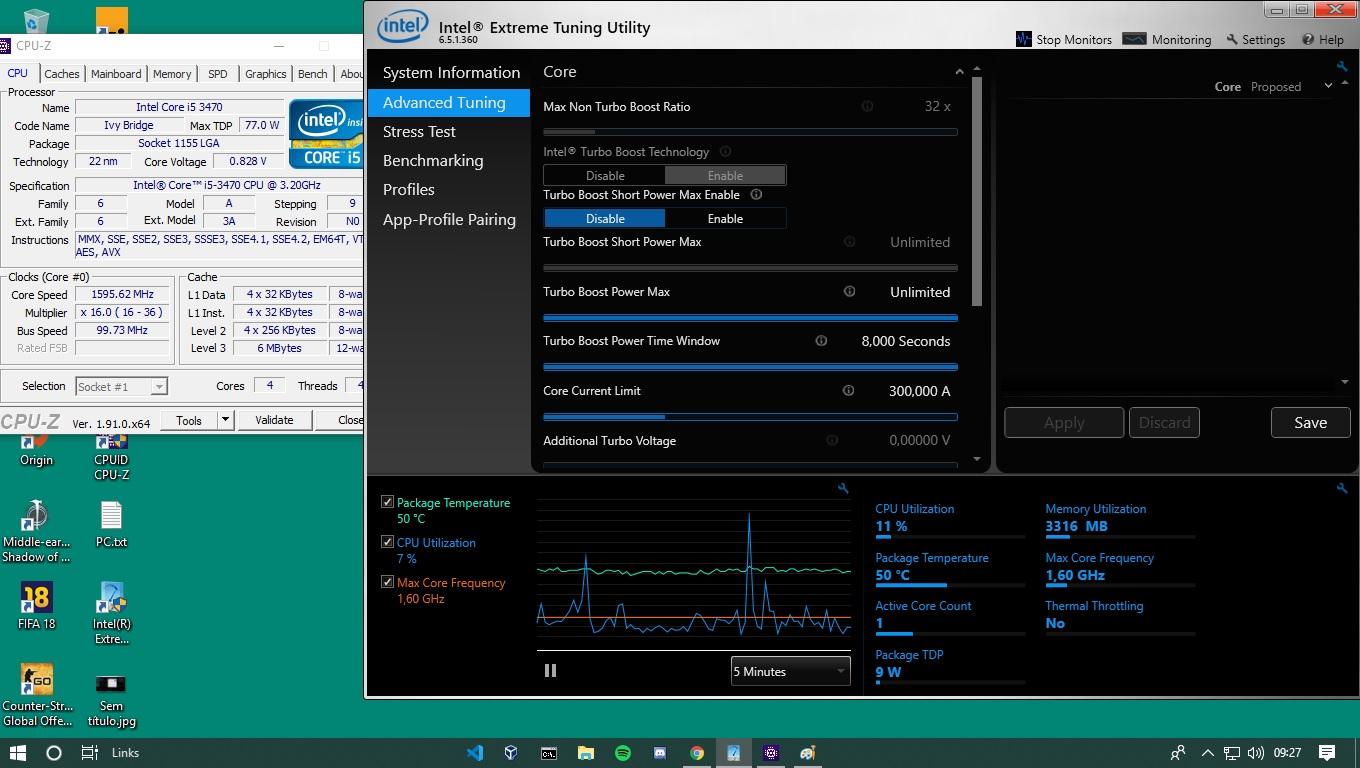Open the System Information section
This screenshot has height=768, width=1360.
[x=451, y=73]
